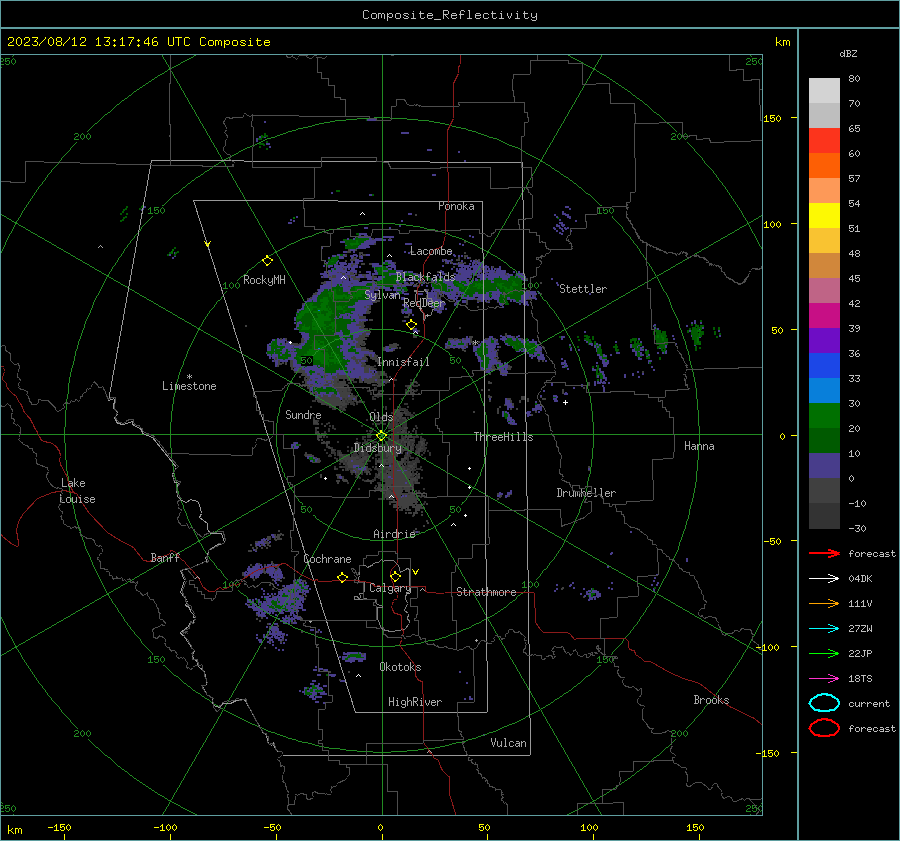Click the Calgary city label
900x841 pixels.
click(390, 588)
